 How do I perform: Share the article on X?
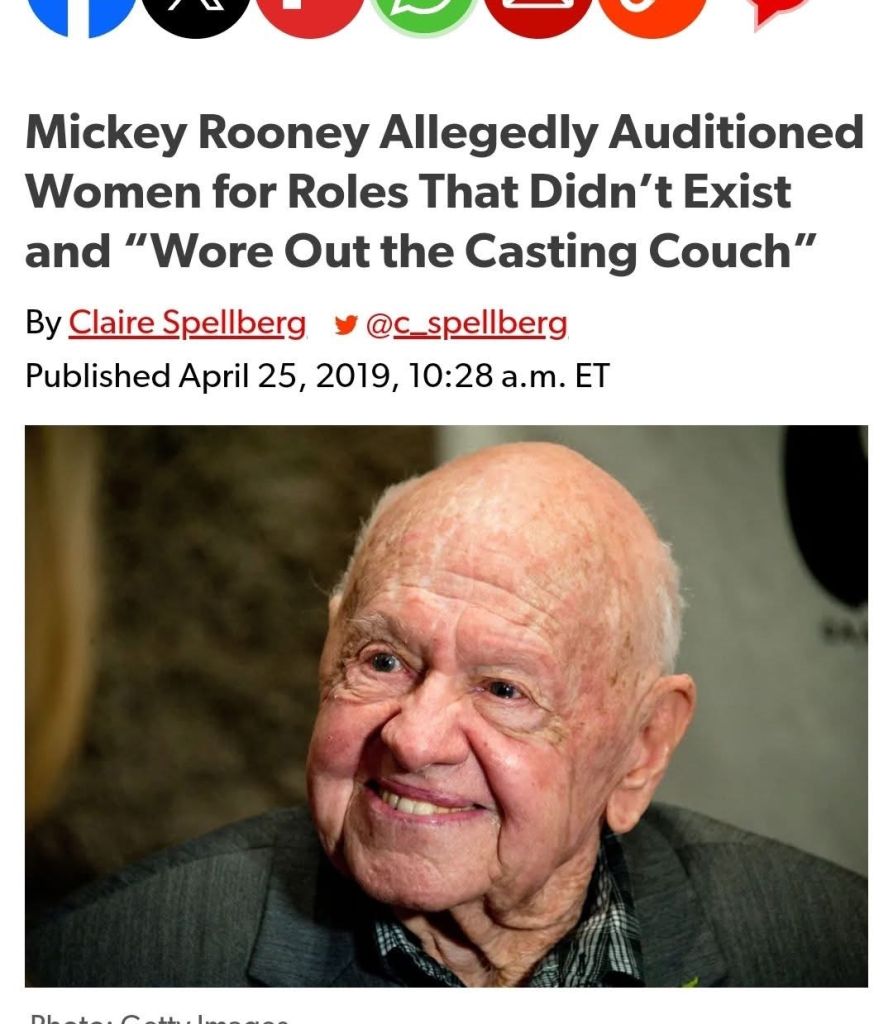(x=196, y=10)
